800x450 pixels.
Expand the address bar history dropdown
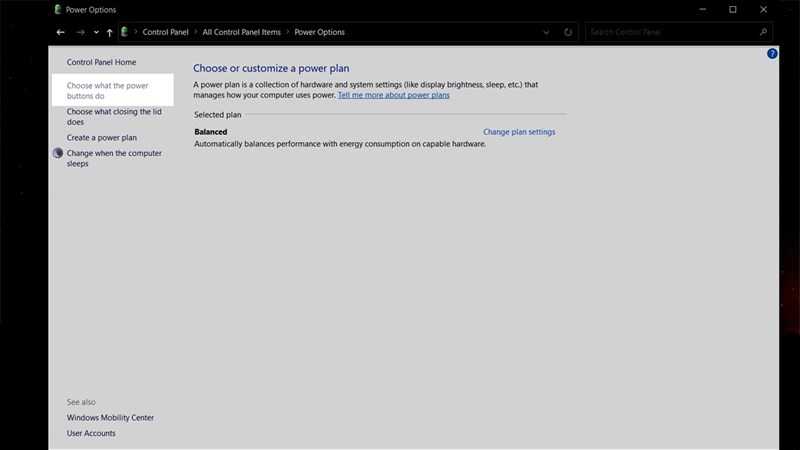[546, 32]
